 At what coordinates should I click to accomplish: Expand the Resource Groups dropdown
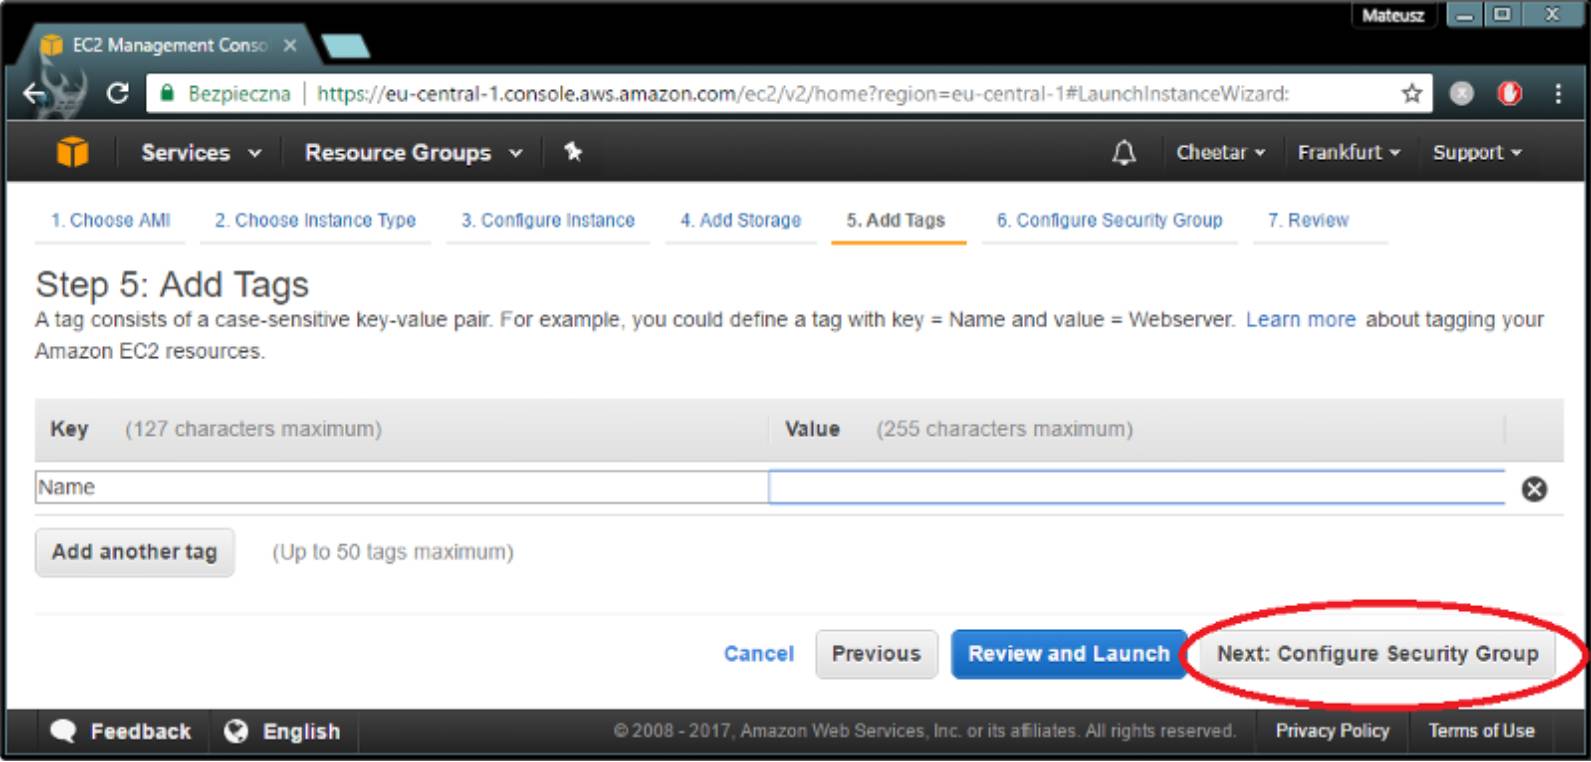413,152
